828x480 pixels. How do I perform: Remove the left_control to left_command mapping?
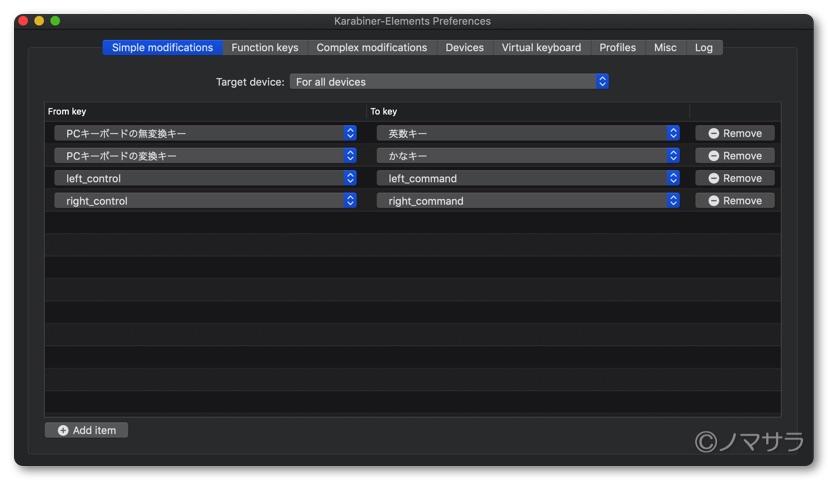(x=734, y=178)
